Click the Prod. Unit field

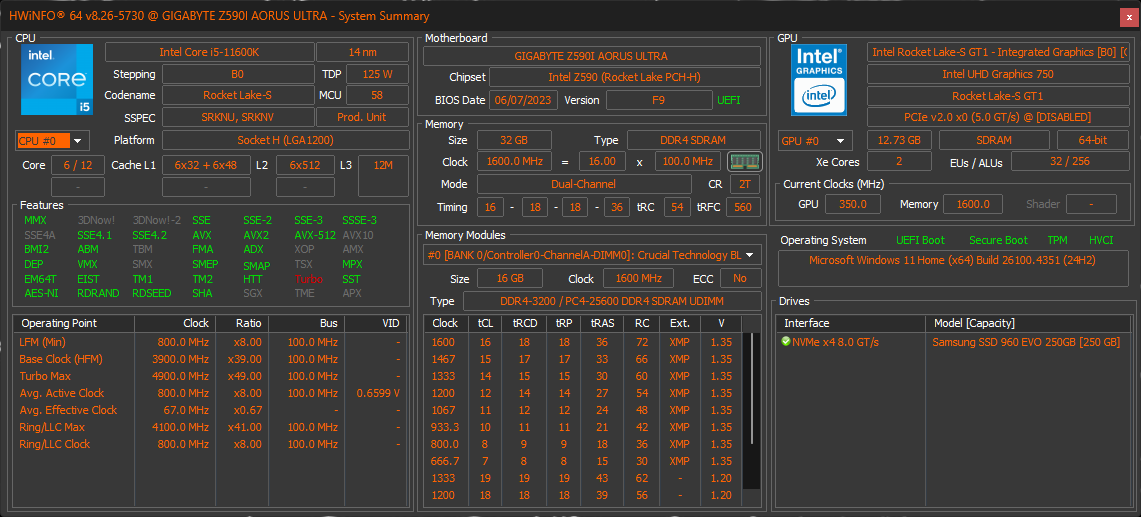[362, 117]
